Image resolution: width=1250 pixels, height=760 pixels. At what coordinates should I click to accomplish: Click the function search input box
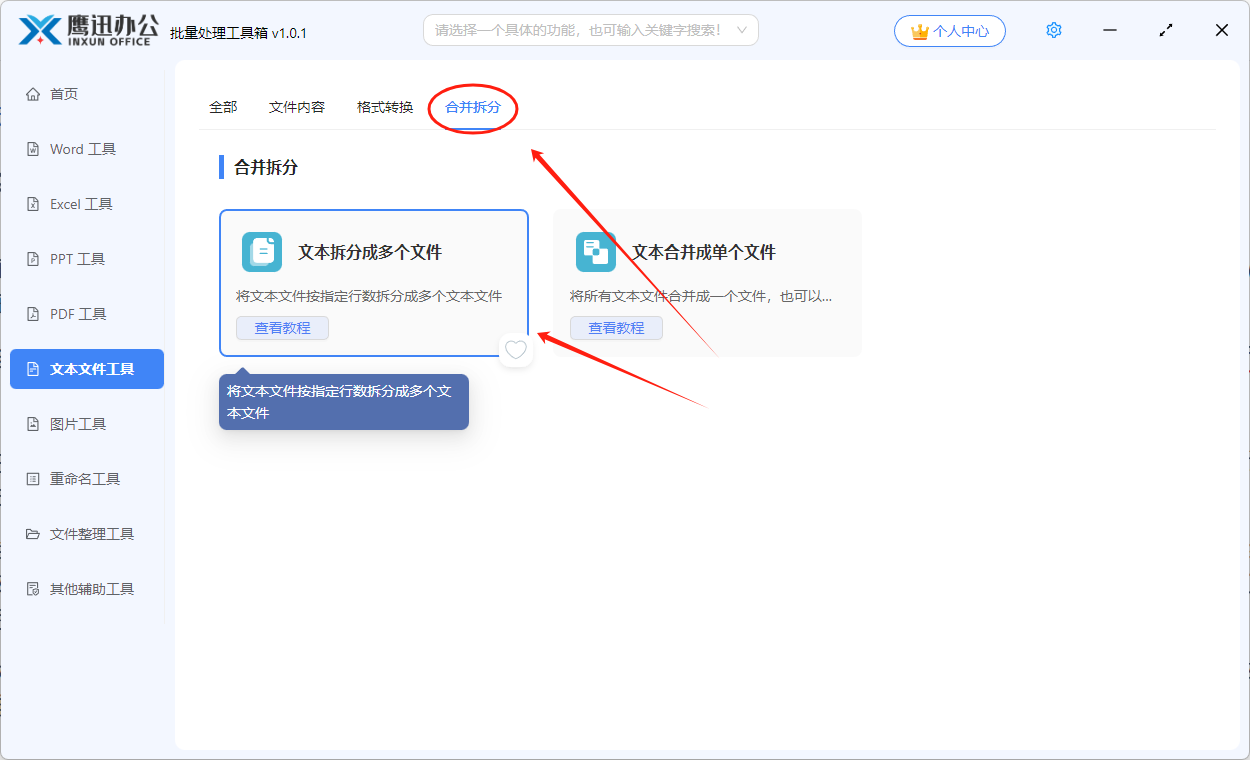click(591, 30)
